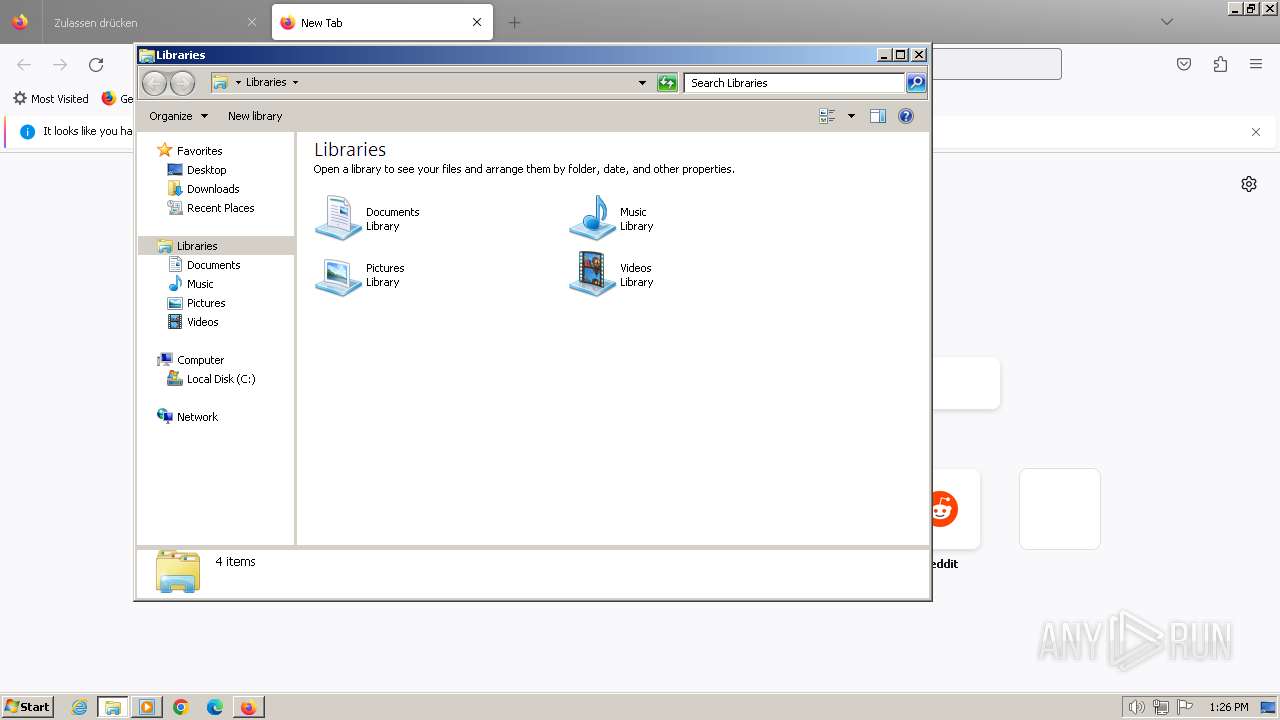The image size is (1280, 720).
Task: Open a new Firefox tab with plus
Action: click(514, 22)
